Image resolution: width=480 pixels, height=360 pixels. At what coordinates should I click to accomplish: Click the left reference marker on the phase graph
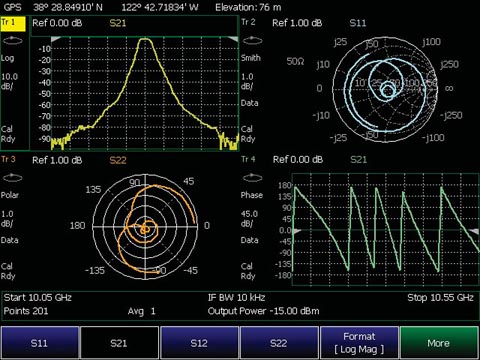point(297,231)
